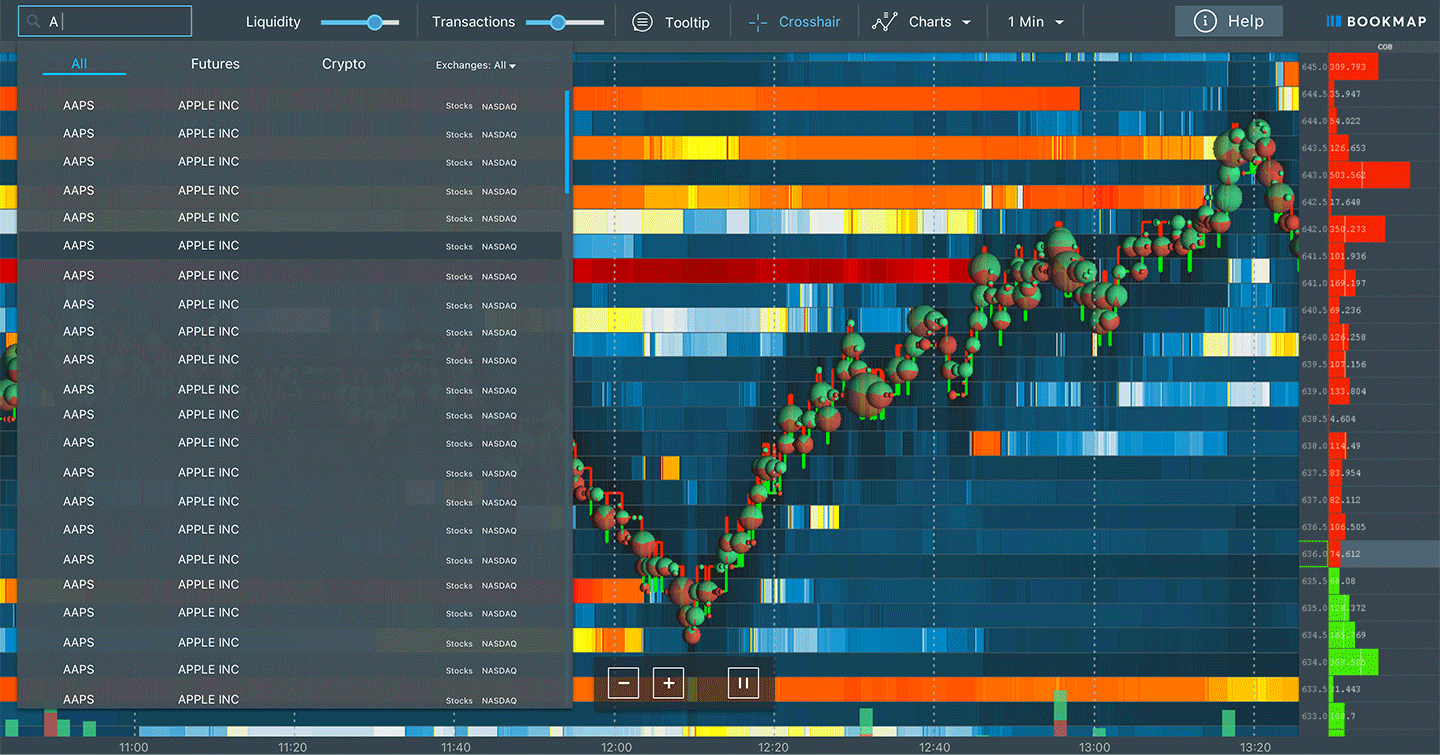Click the magnifier search icon
This screenshot has height=755, width=1440.
coord(35,22)
